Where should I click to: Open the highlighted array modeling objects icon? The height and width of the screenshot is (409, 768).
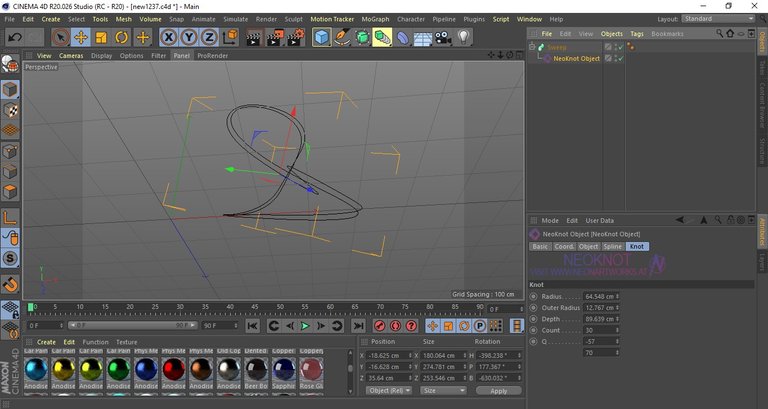(382, 37)
